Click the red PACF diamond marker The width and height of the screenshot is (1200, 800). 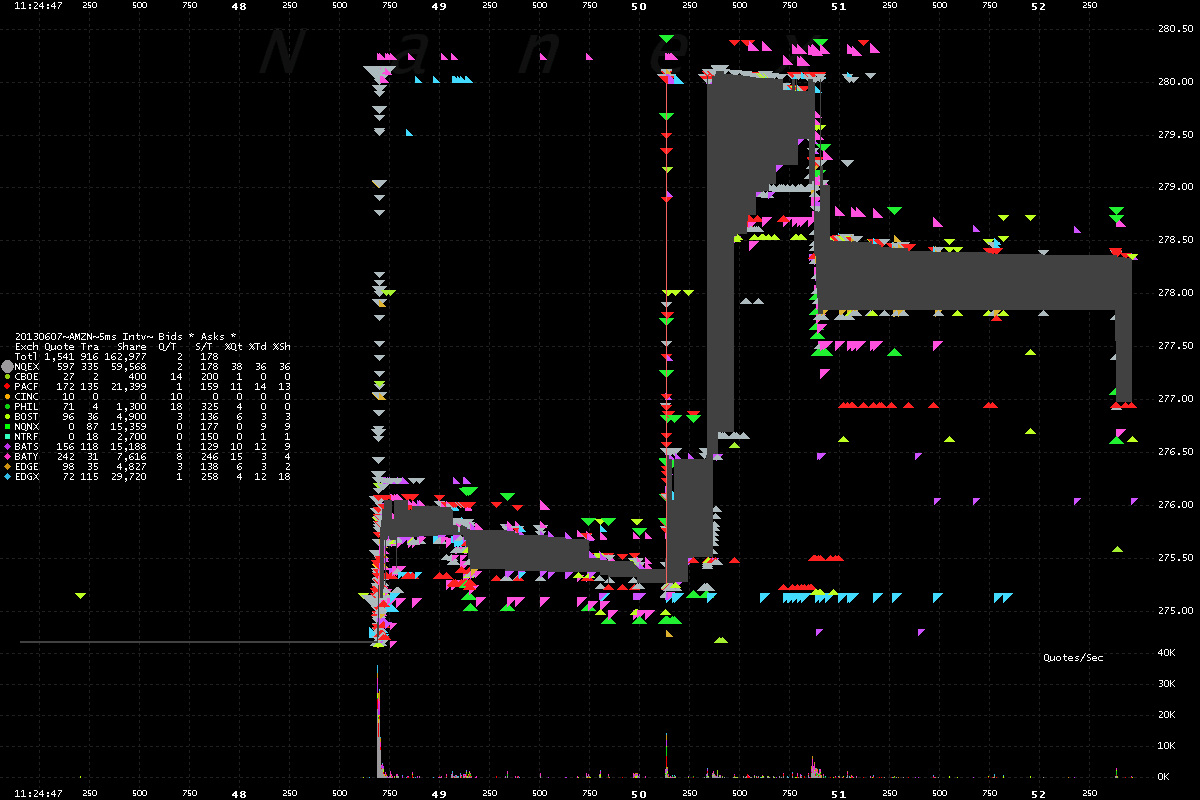[x=7, y=386]
